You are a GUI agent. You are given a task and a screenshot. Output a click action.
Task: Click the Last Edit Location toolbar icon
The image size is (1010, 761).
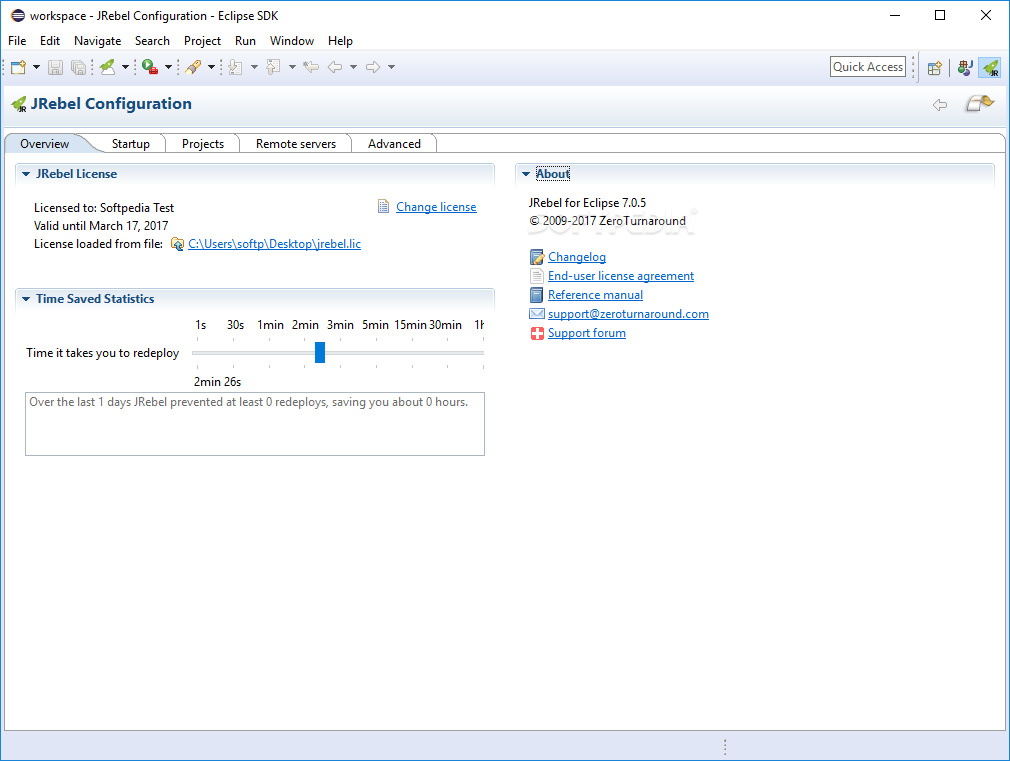point(311,67)
